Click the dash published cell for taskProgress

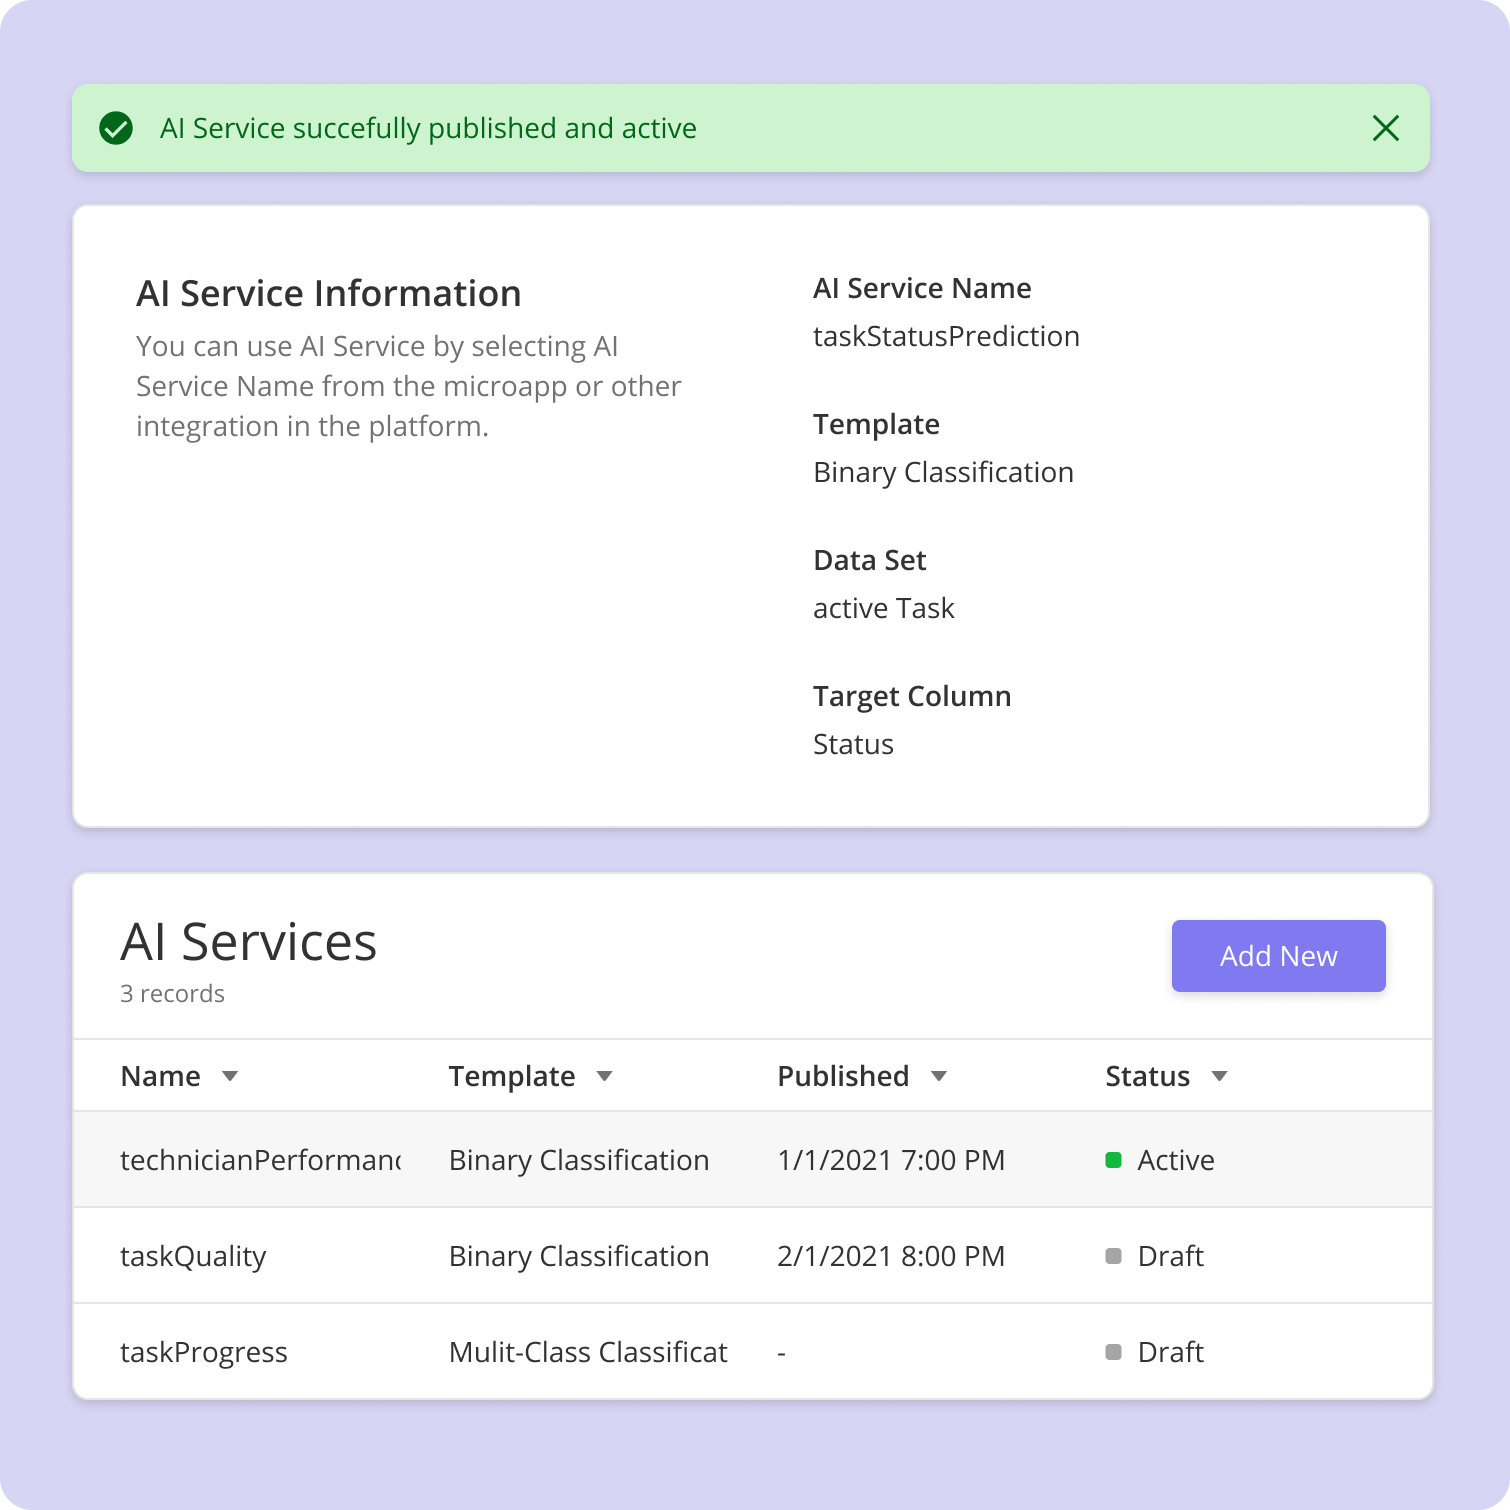coord(781,1353)
